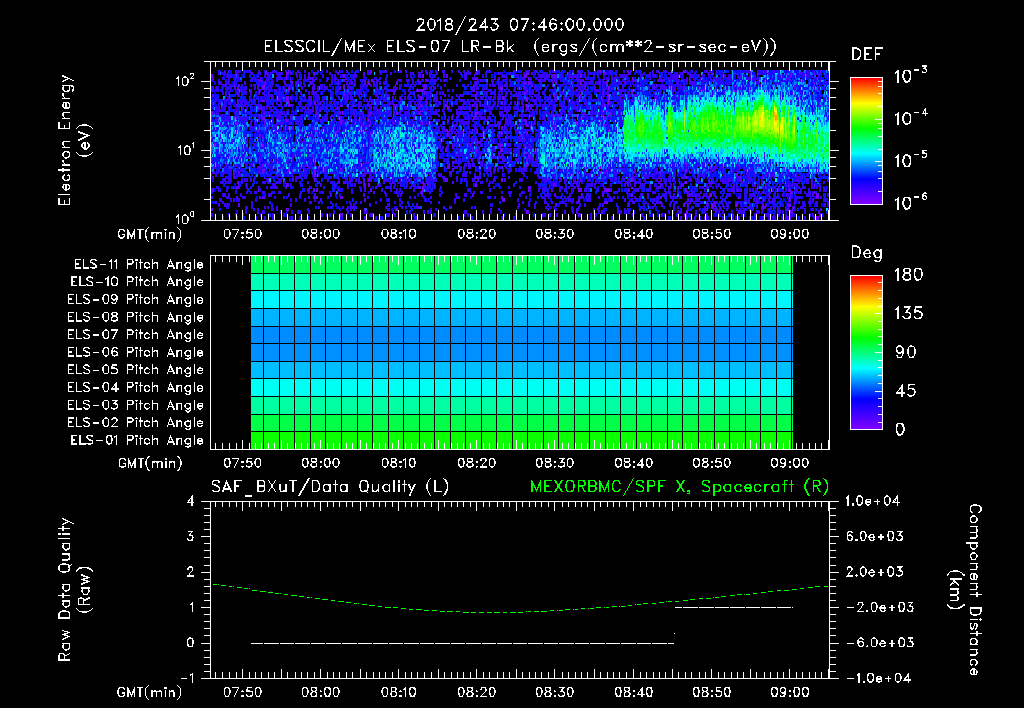Click the '135' value on Deg scale

click(x=908, y=314)
